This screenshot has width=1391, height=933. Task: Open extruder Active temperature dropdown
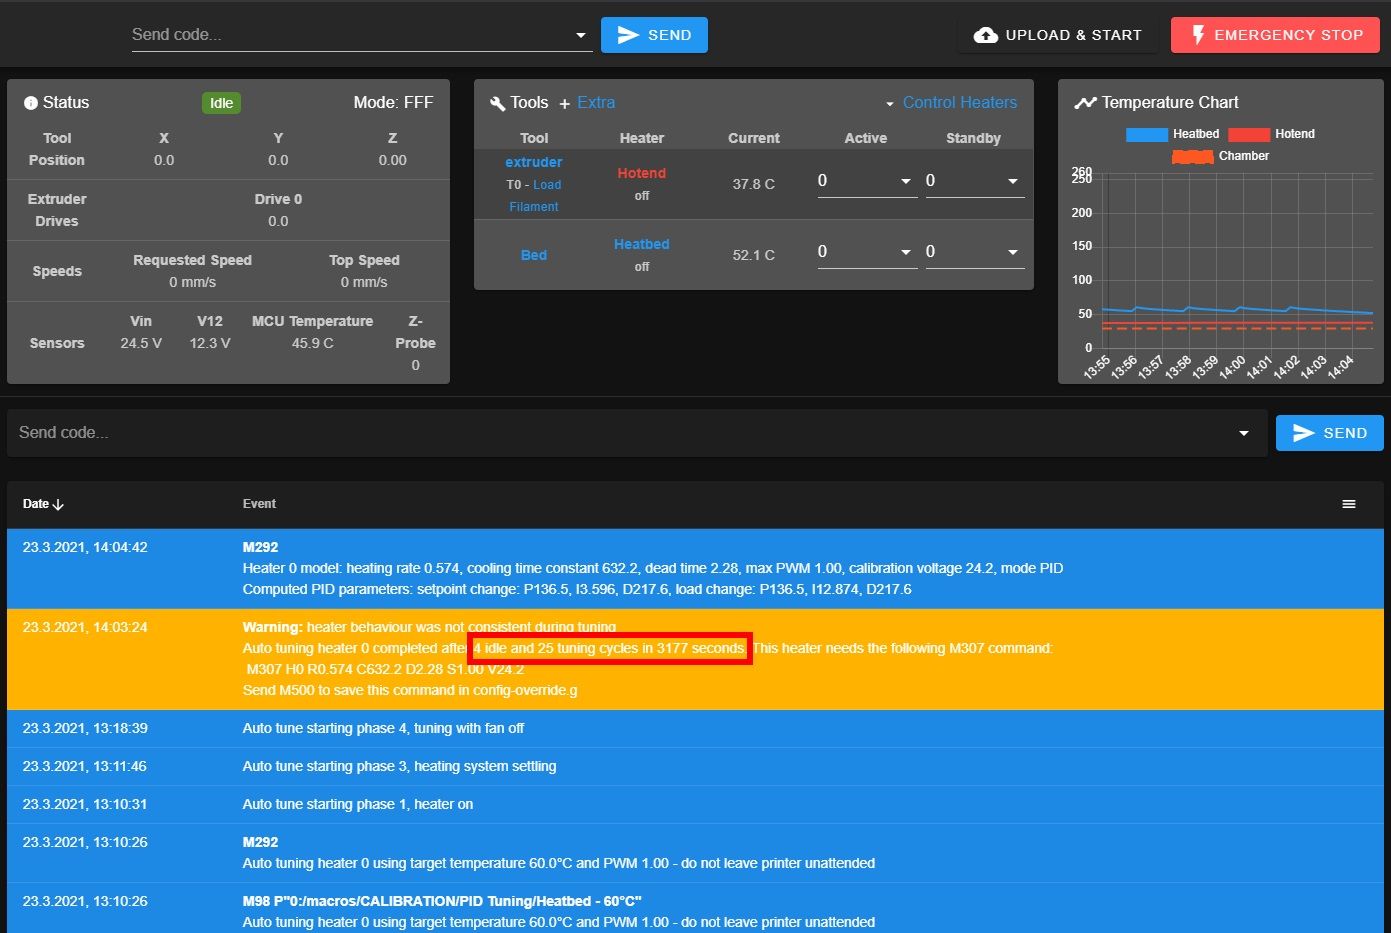pyautogui.click(x=906, y=181)
